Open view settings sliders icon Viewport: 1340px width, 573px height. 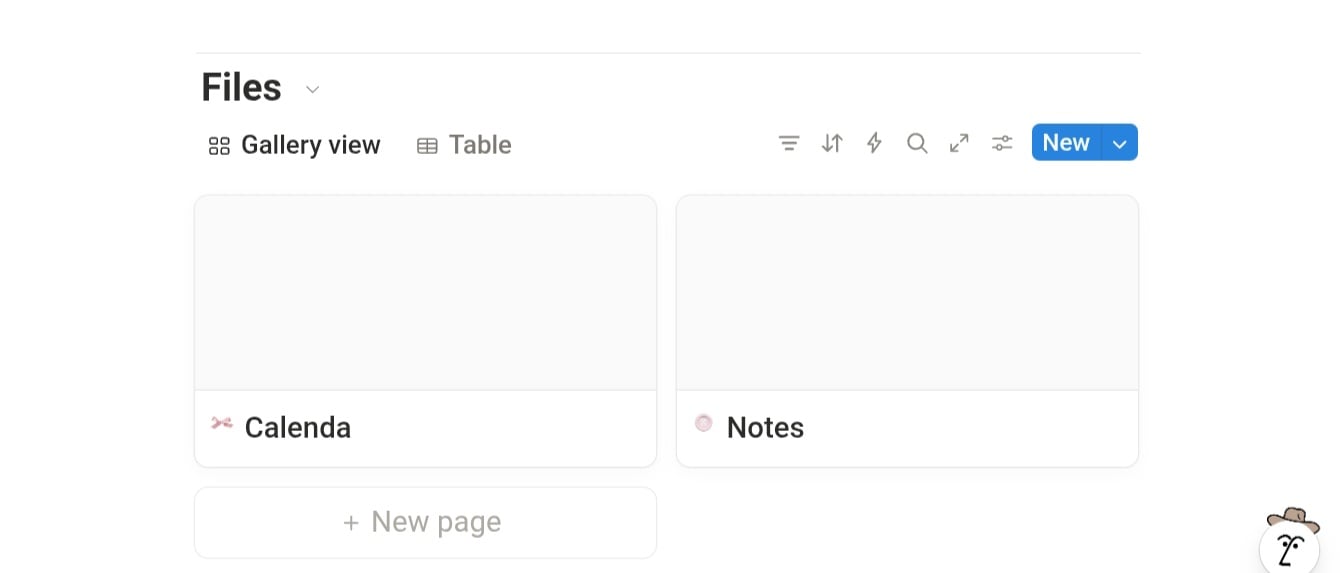pos(1002,143)
